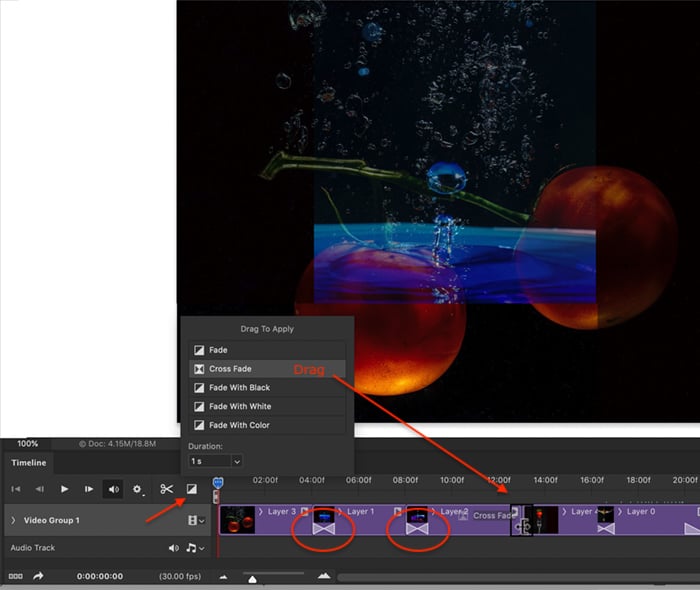Convert to frame animation icon
Viewport: 700px width, 590px height.
[16, 576]
